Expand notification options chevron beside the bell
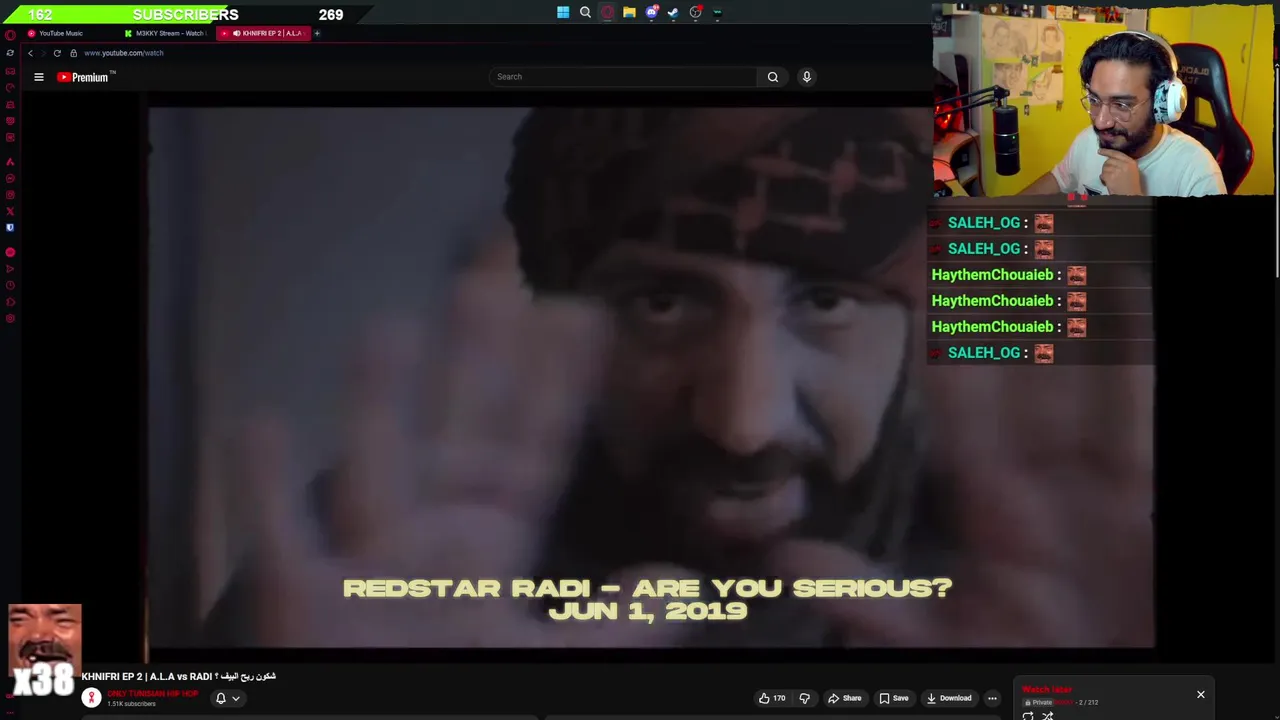 [x=236, y=698]
